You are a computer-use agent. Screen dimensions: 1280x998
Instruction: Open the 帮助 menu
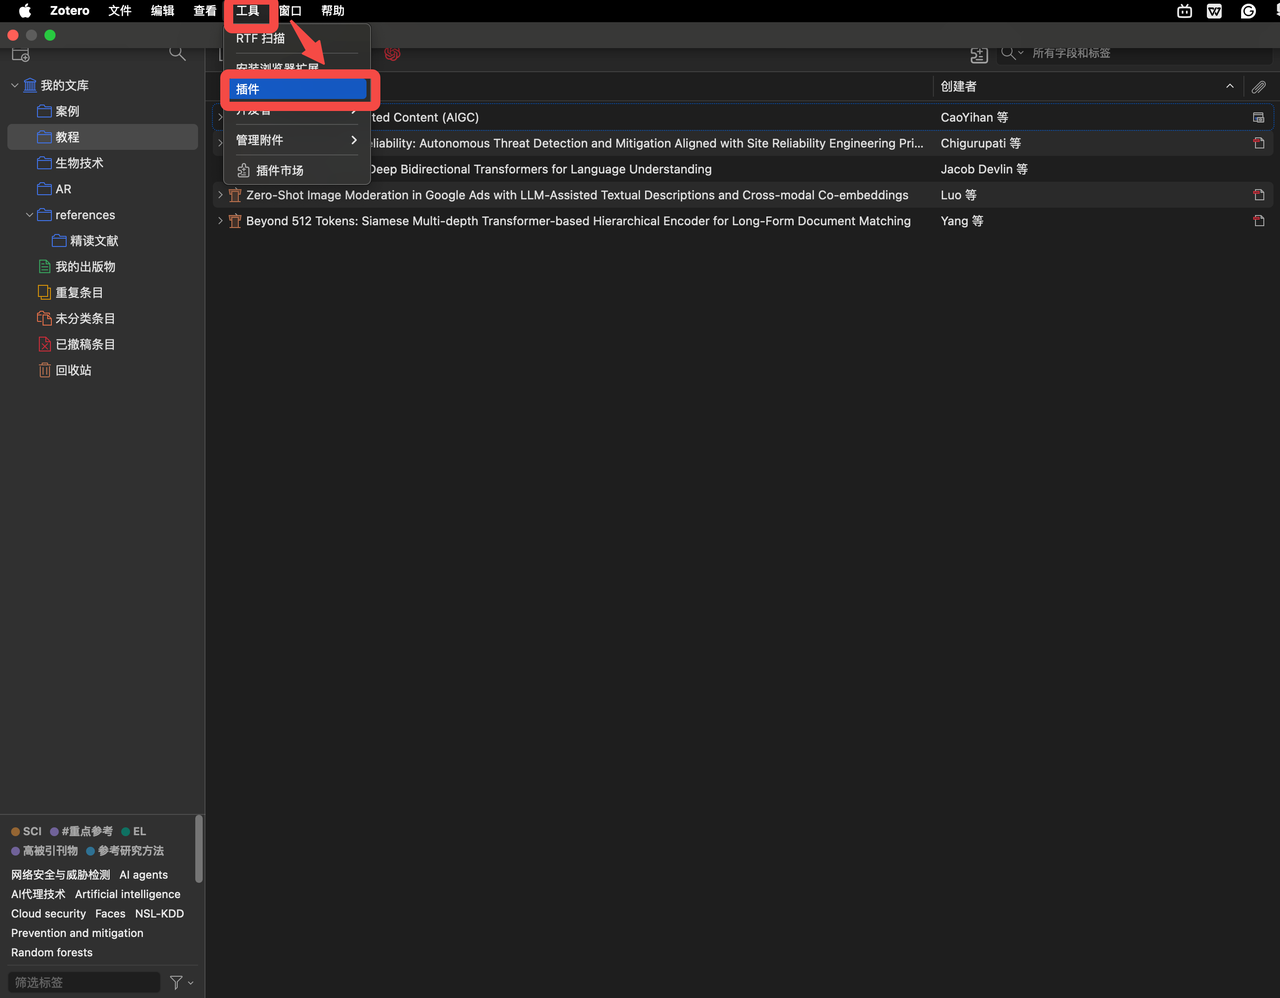333,11
